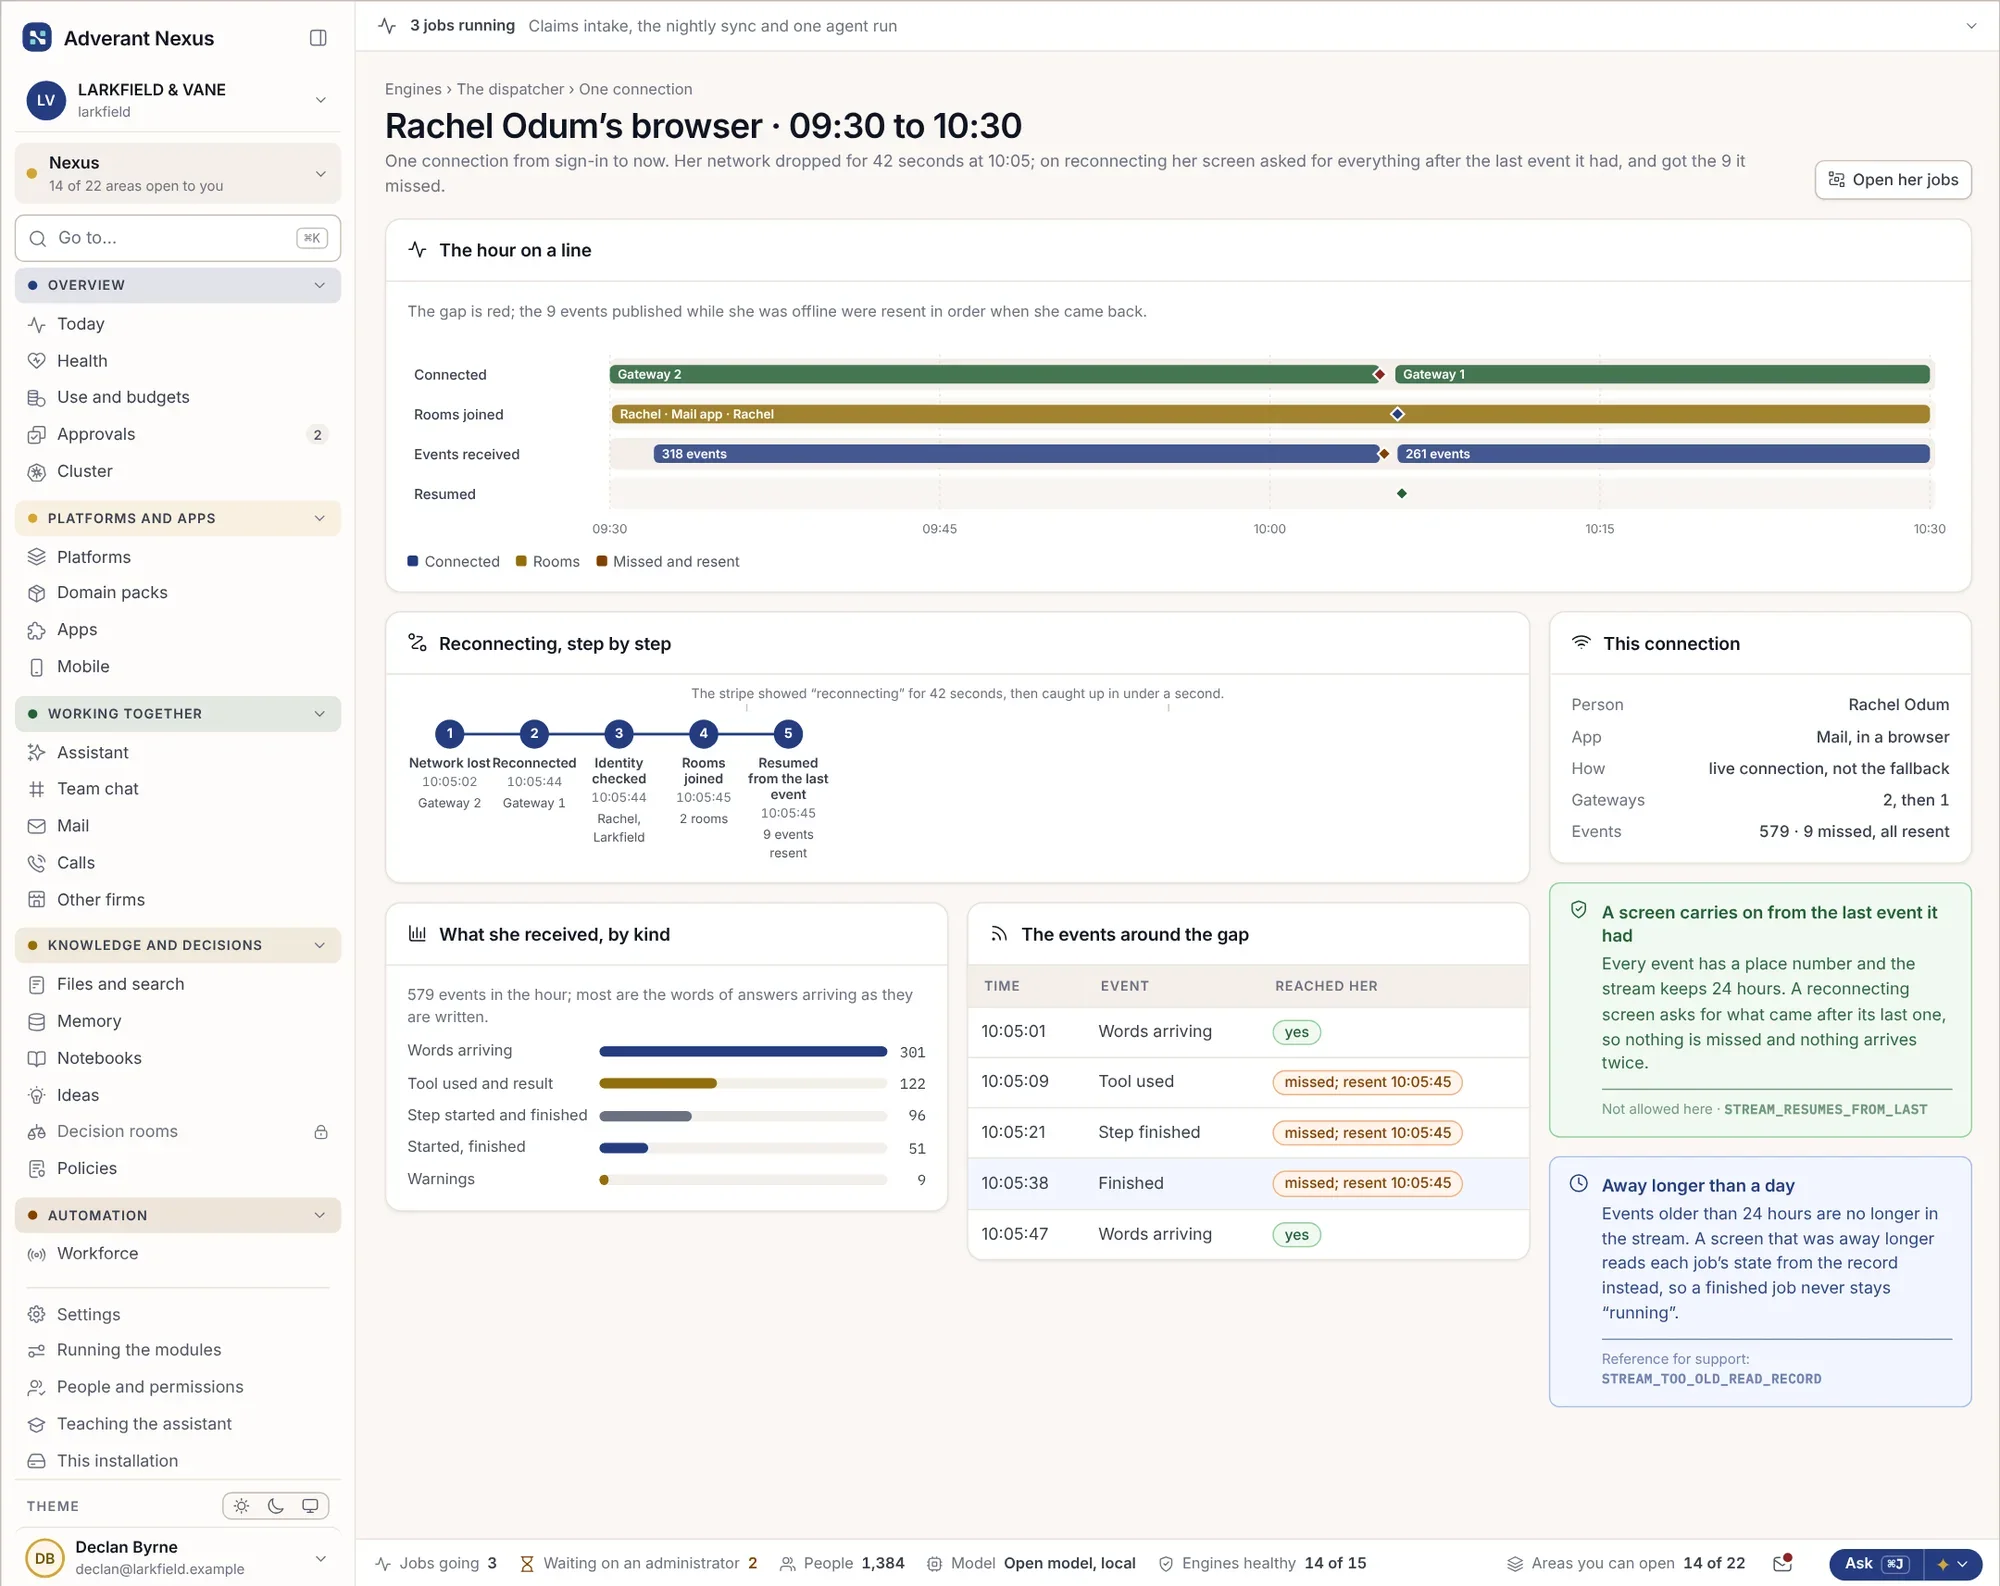
Task: Open the Declan Byrne account menu
Action: [x=178, y=1558]
